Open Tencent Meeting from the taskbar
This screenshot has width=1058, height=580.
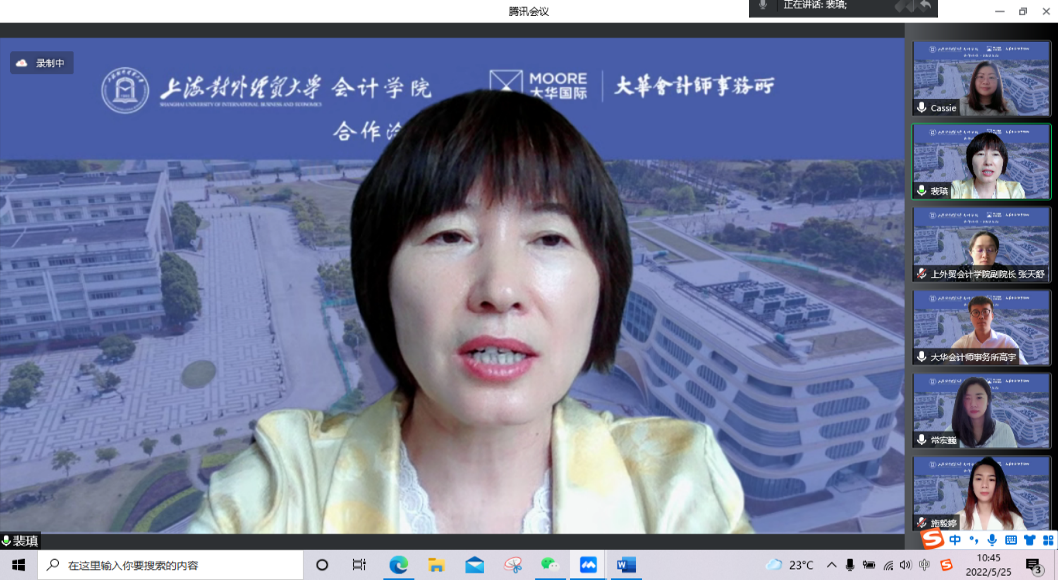click(588, 565)
